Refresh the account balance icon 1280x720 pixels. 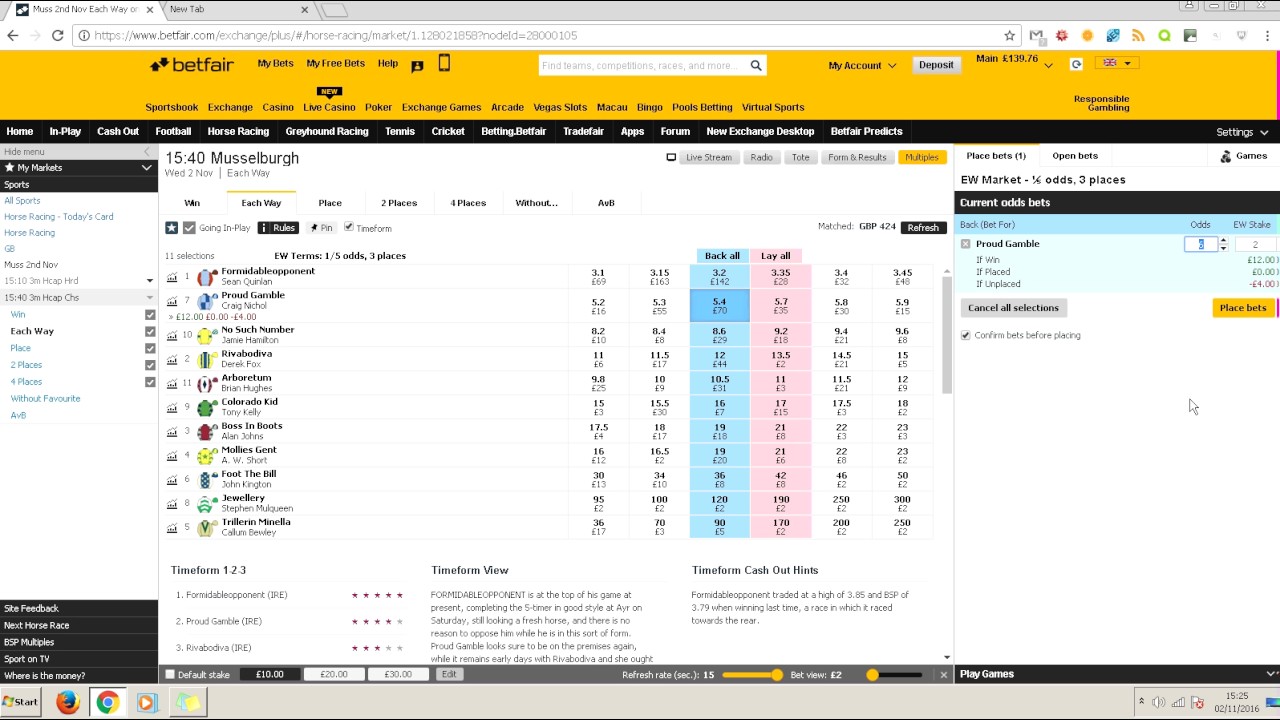(1076, 64)
